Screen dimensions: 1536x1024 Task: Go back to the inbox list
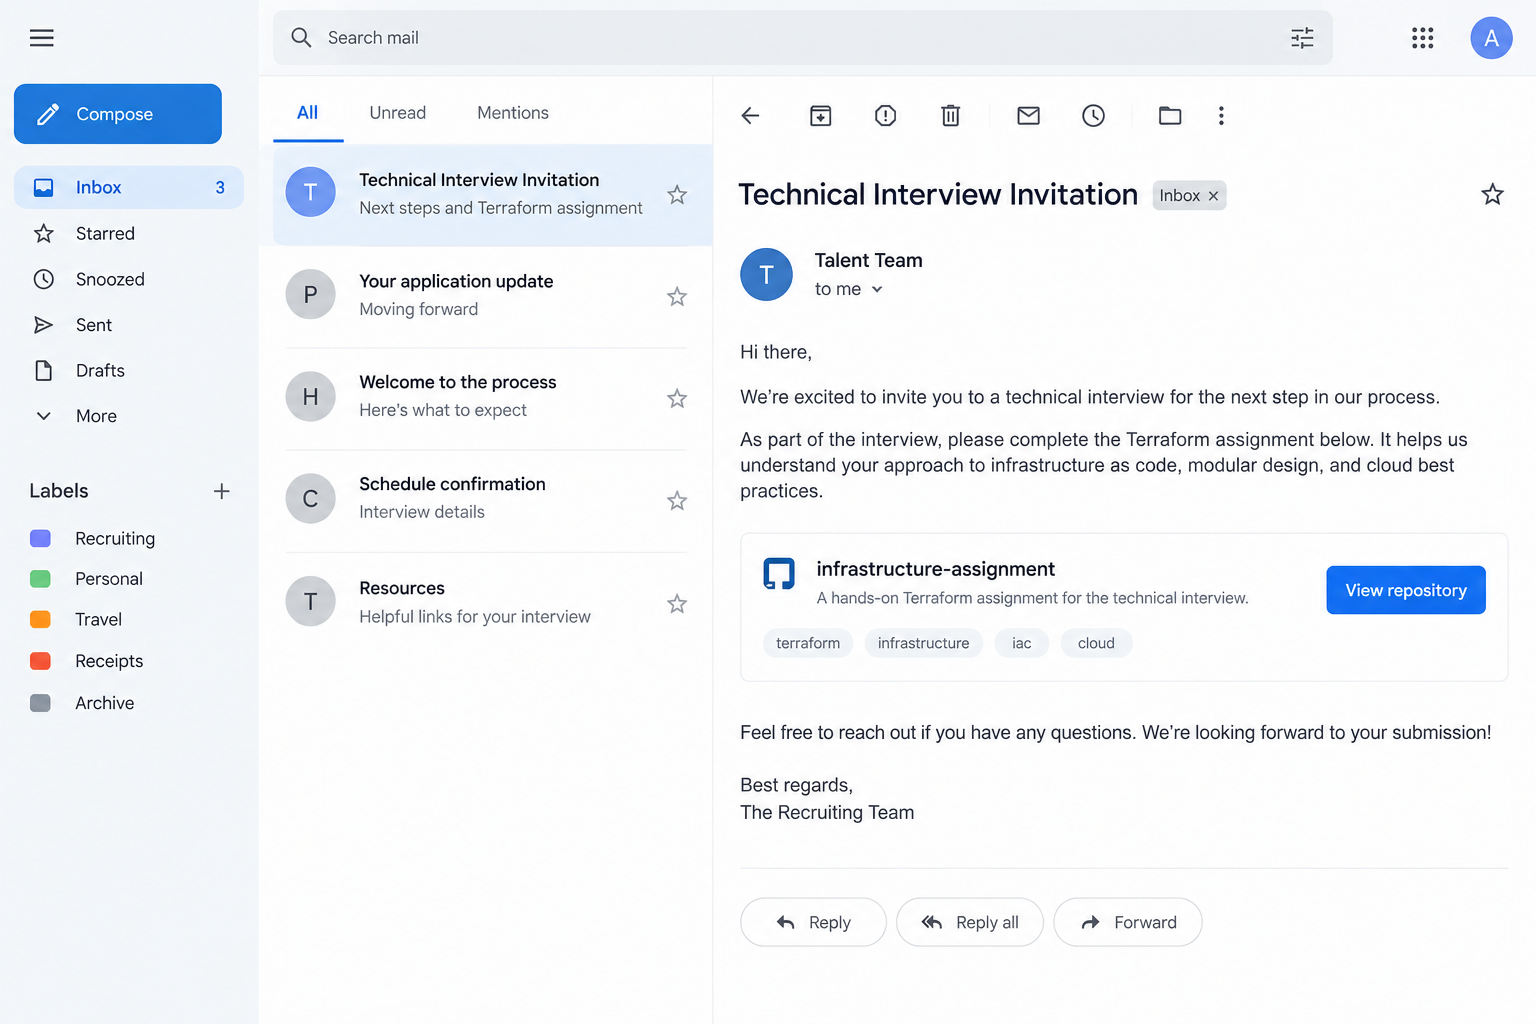751,116
